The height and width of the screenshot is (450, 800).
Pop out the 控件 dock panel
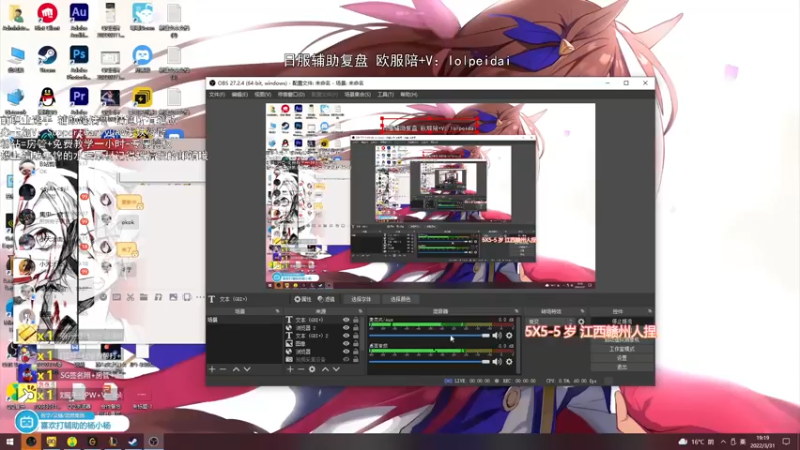point(649,311)
